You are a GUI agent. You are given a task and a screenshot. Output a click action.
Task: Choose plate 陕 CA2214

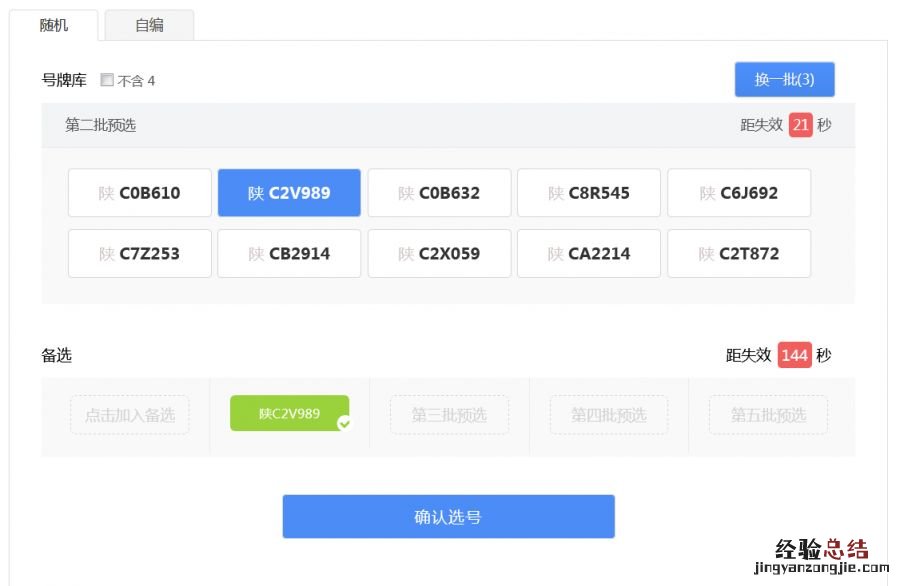click(589, 254)
